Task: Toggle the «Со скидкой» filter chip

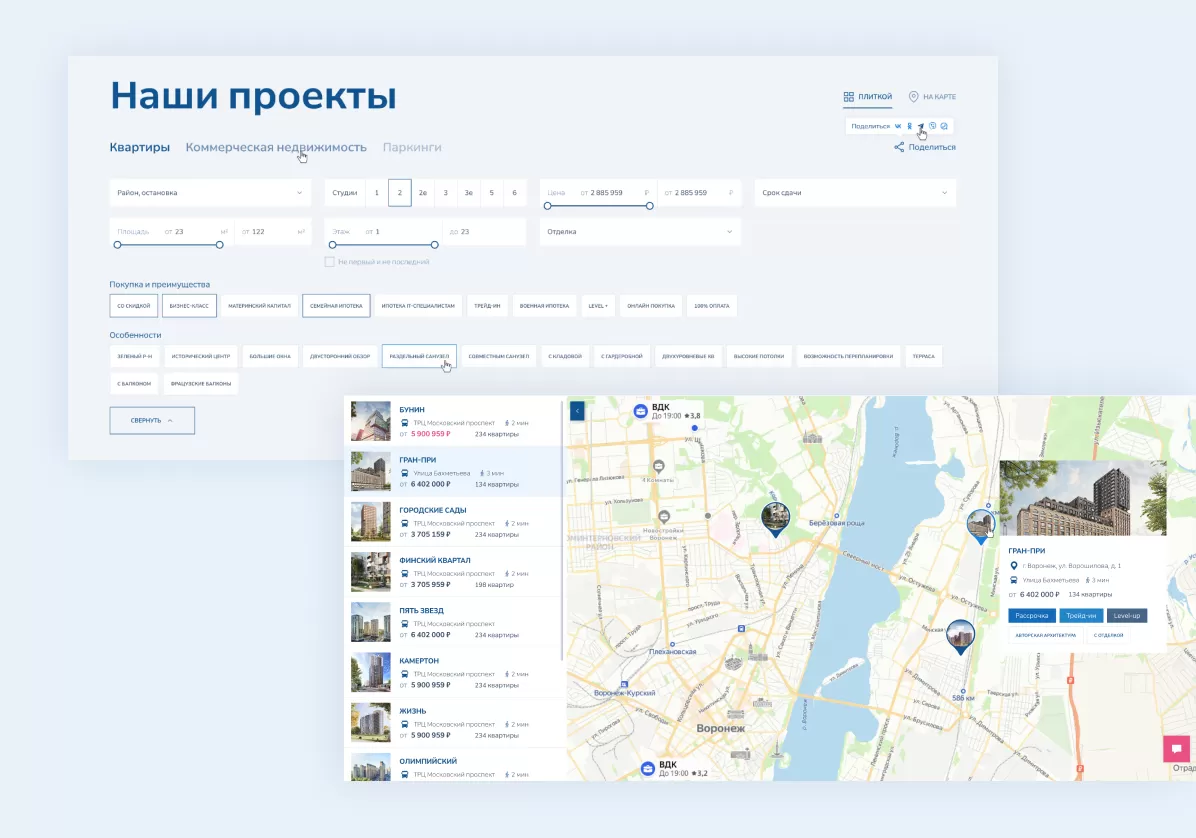Action: tap(133, 306)
